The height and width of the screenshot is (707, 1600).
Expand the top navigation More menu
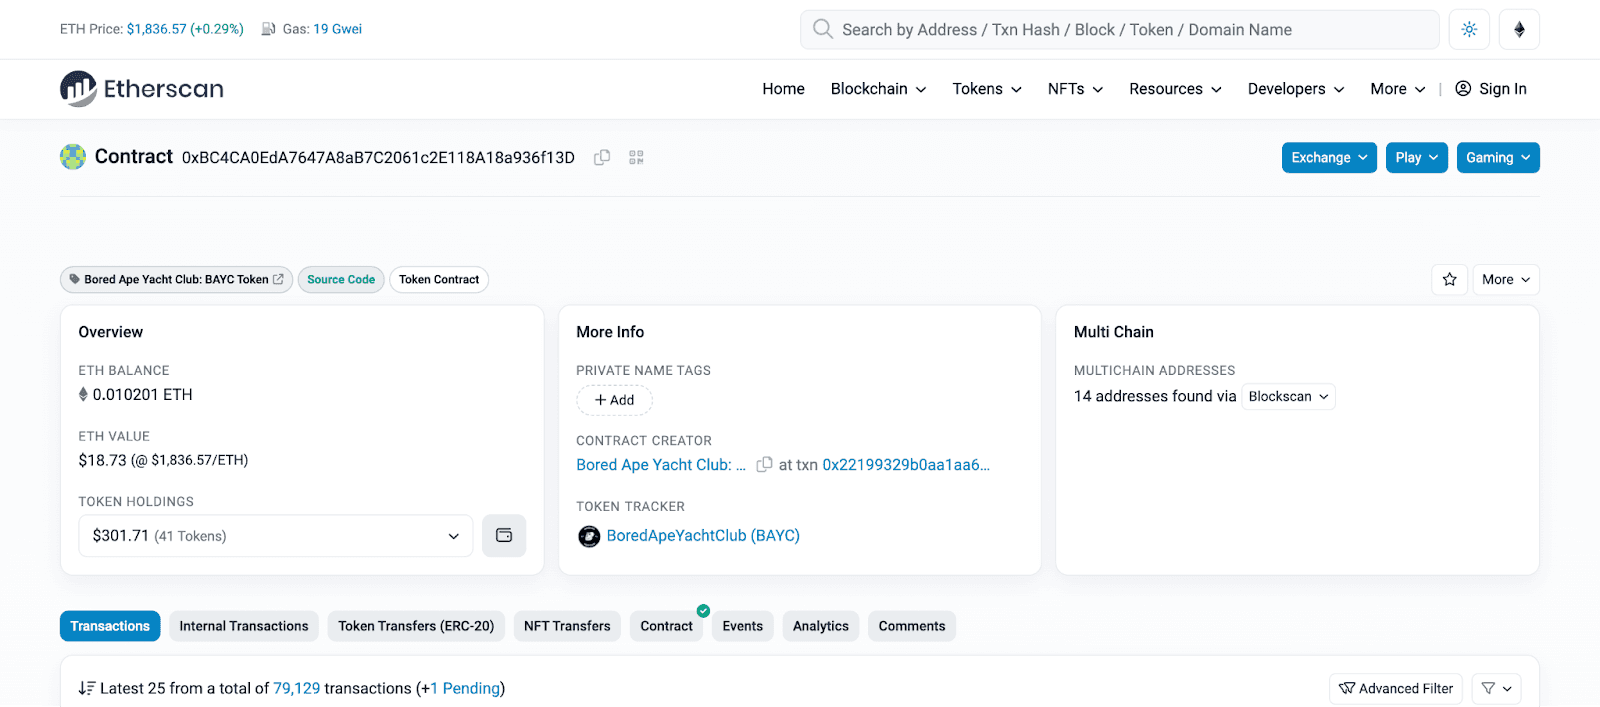pyautogui.click(x=1398, y=89)
